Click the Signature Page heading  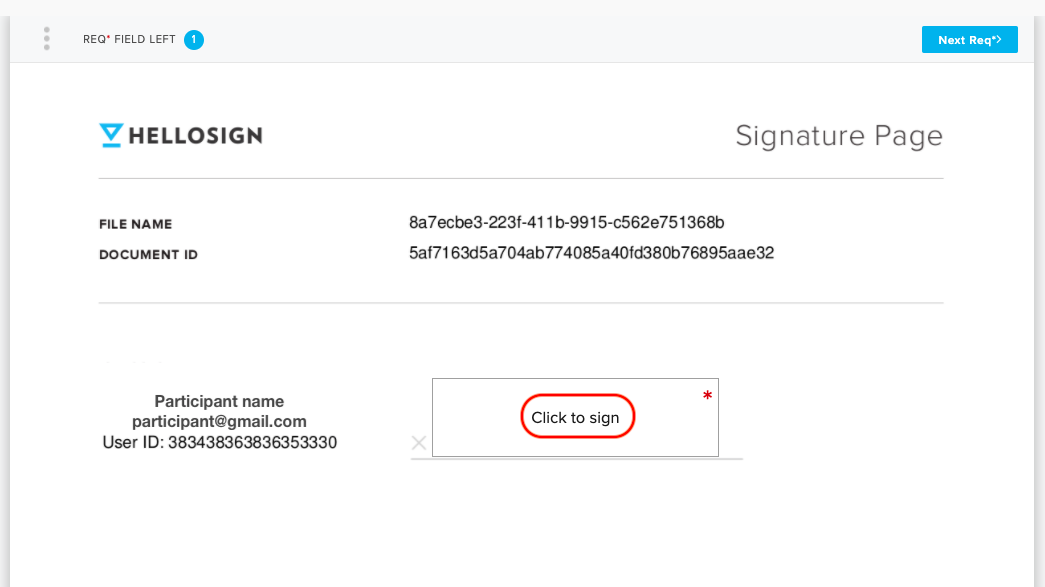click(x=839, y=136)
